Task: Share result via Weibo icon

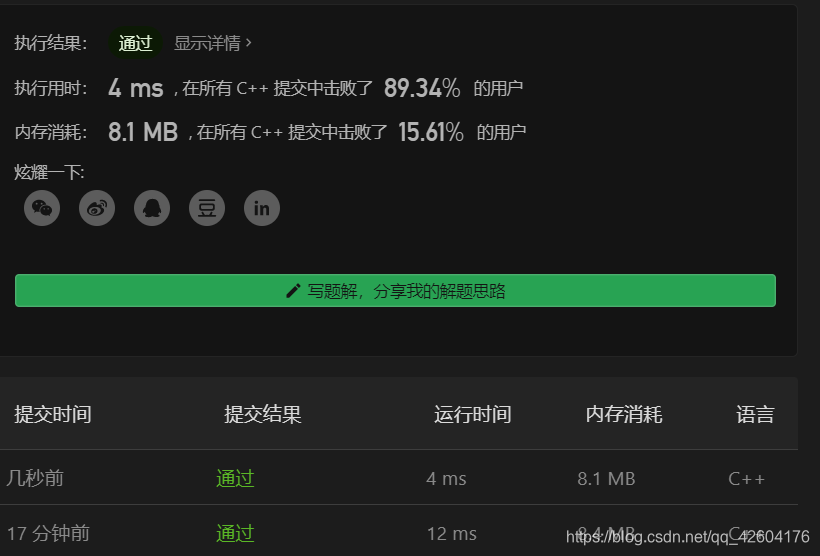Action: pos(97,208)
